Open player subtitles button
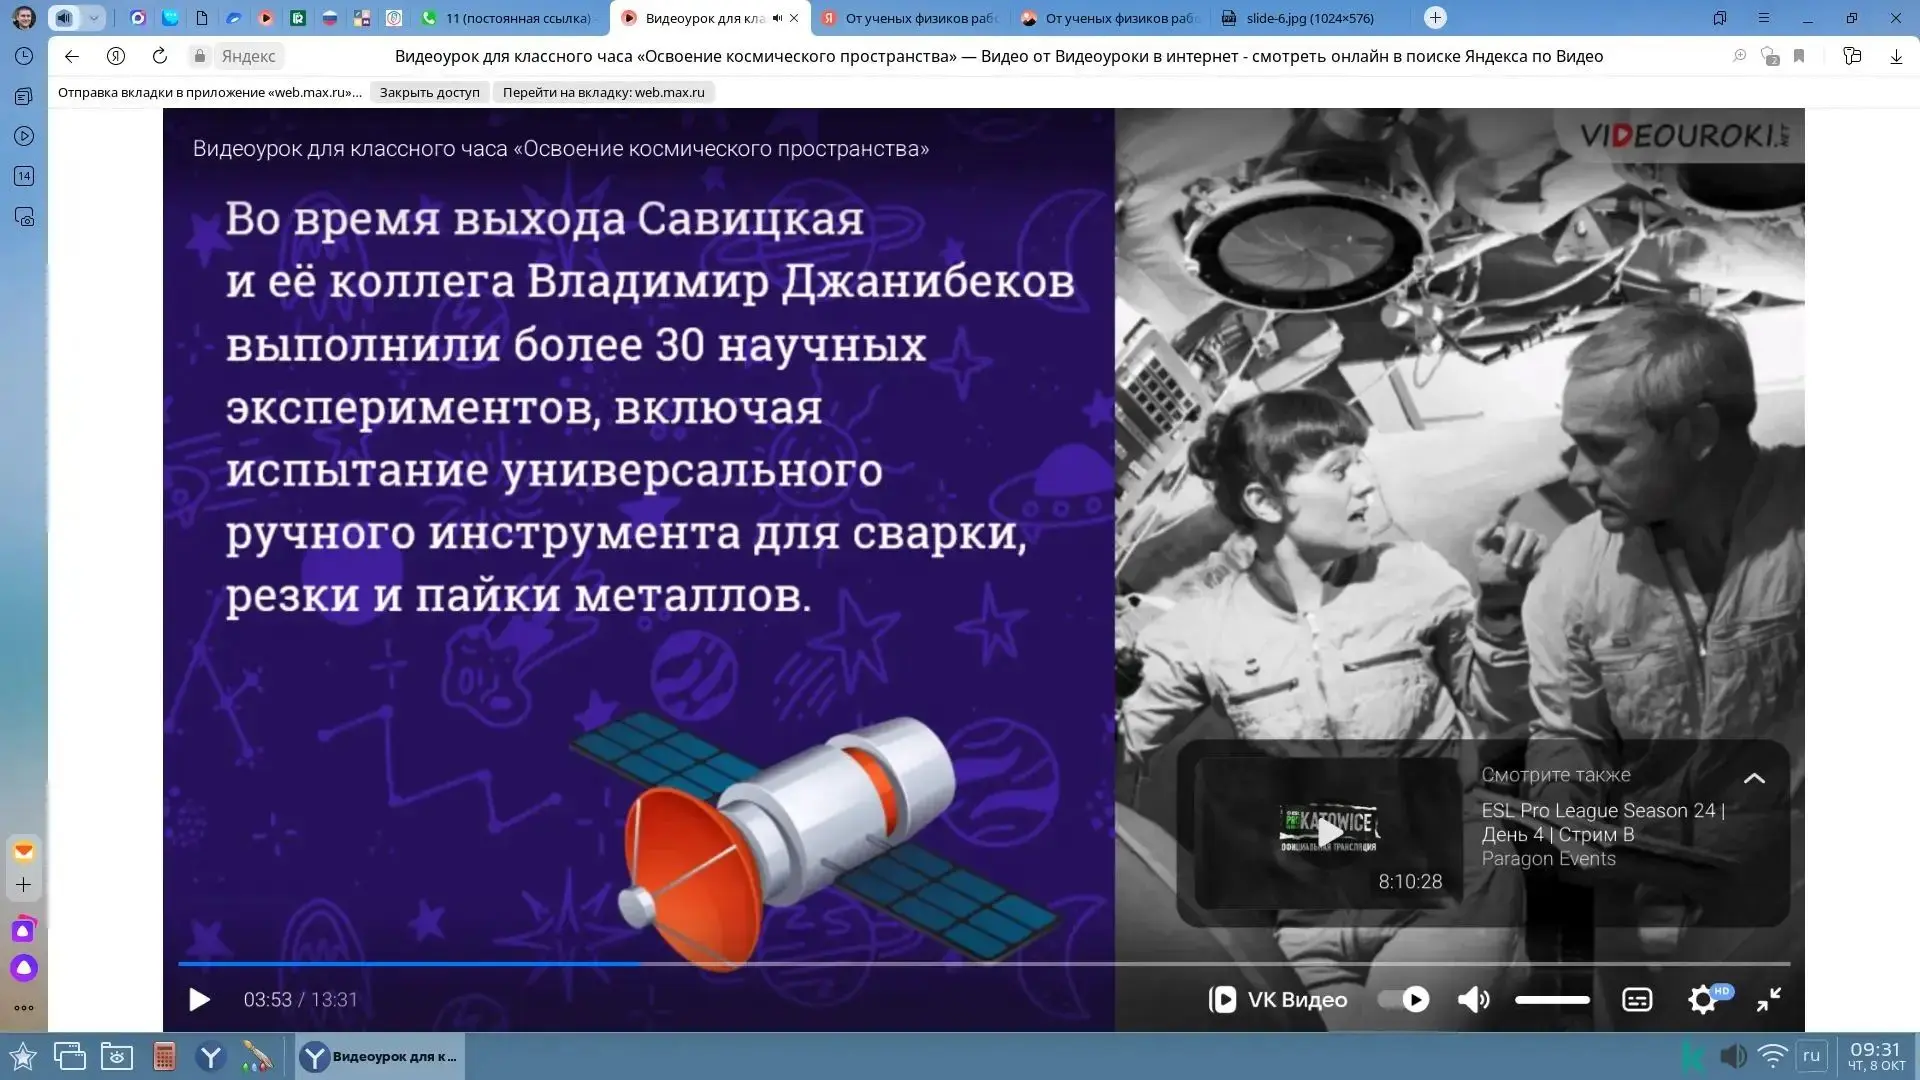The width and height of the screenshot is (1920, 1080). click(x=1637, y=999)
